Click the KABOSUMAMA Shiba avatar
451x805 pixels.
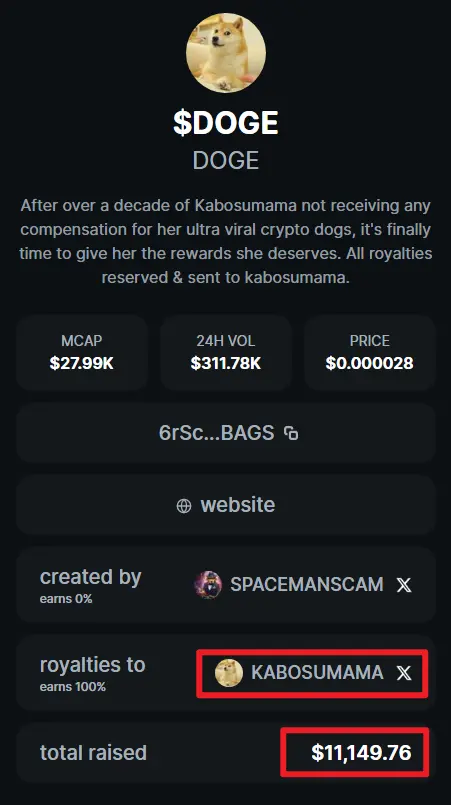229,673
